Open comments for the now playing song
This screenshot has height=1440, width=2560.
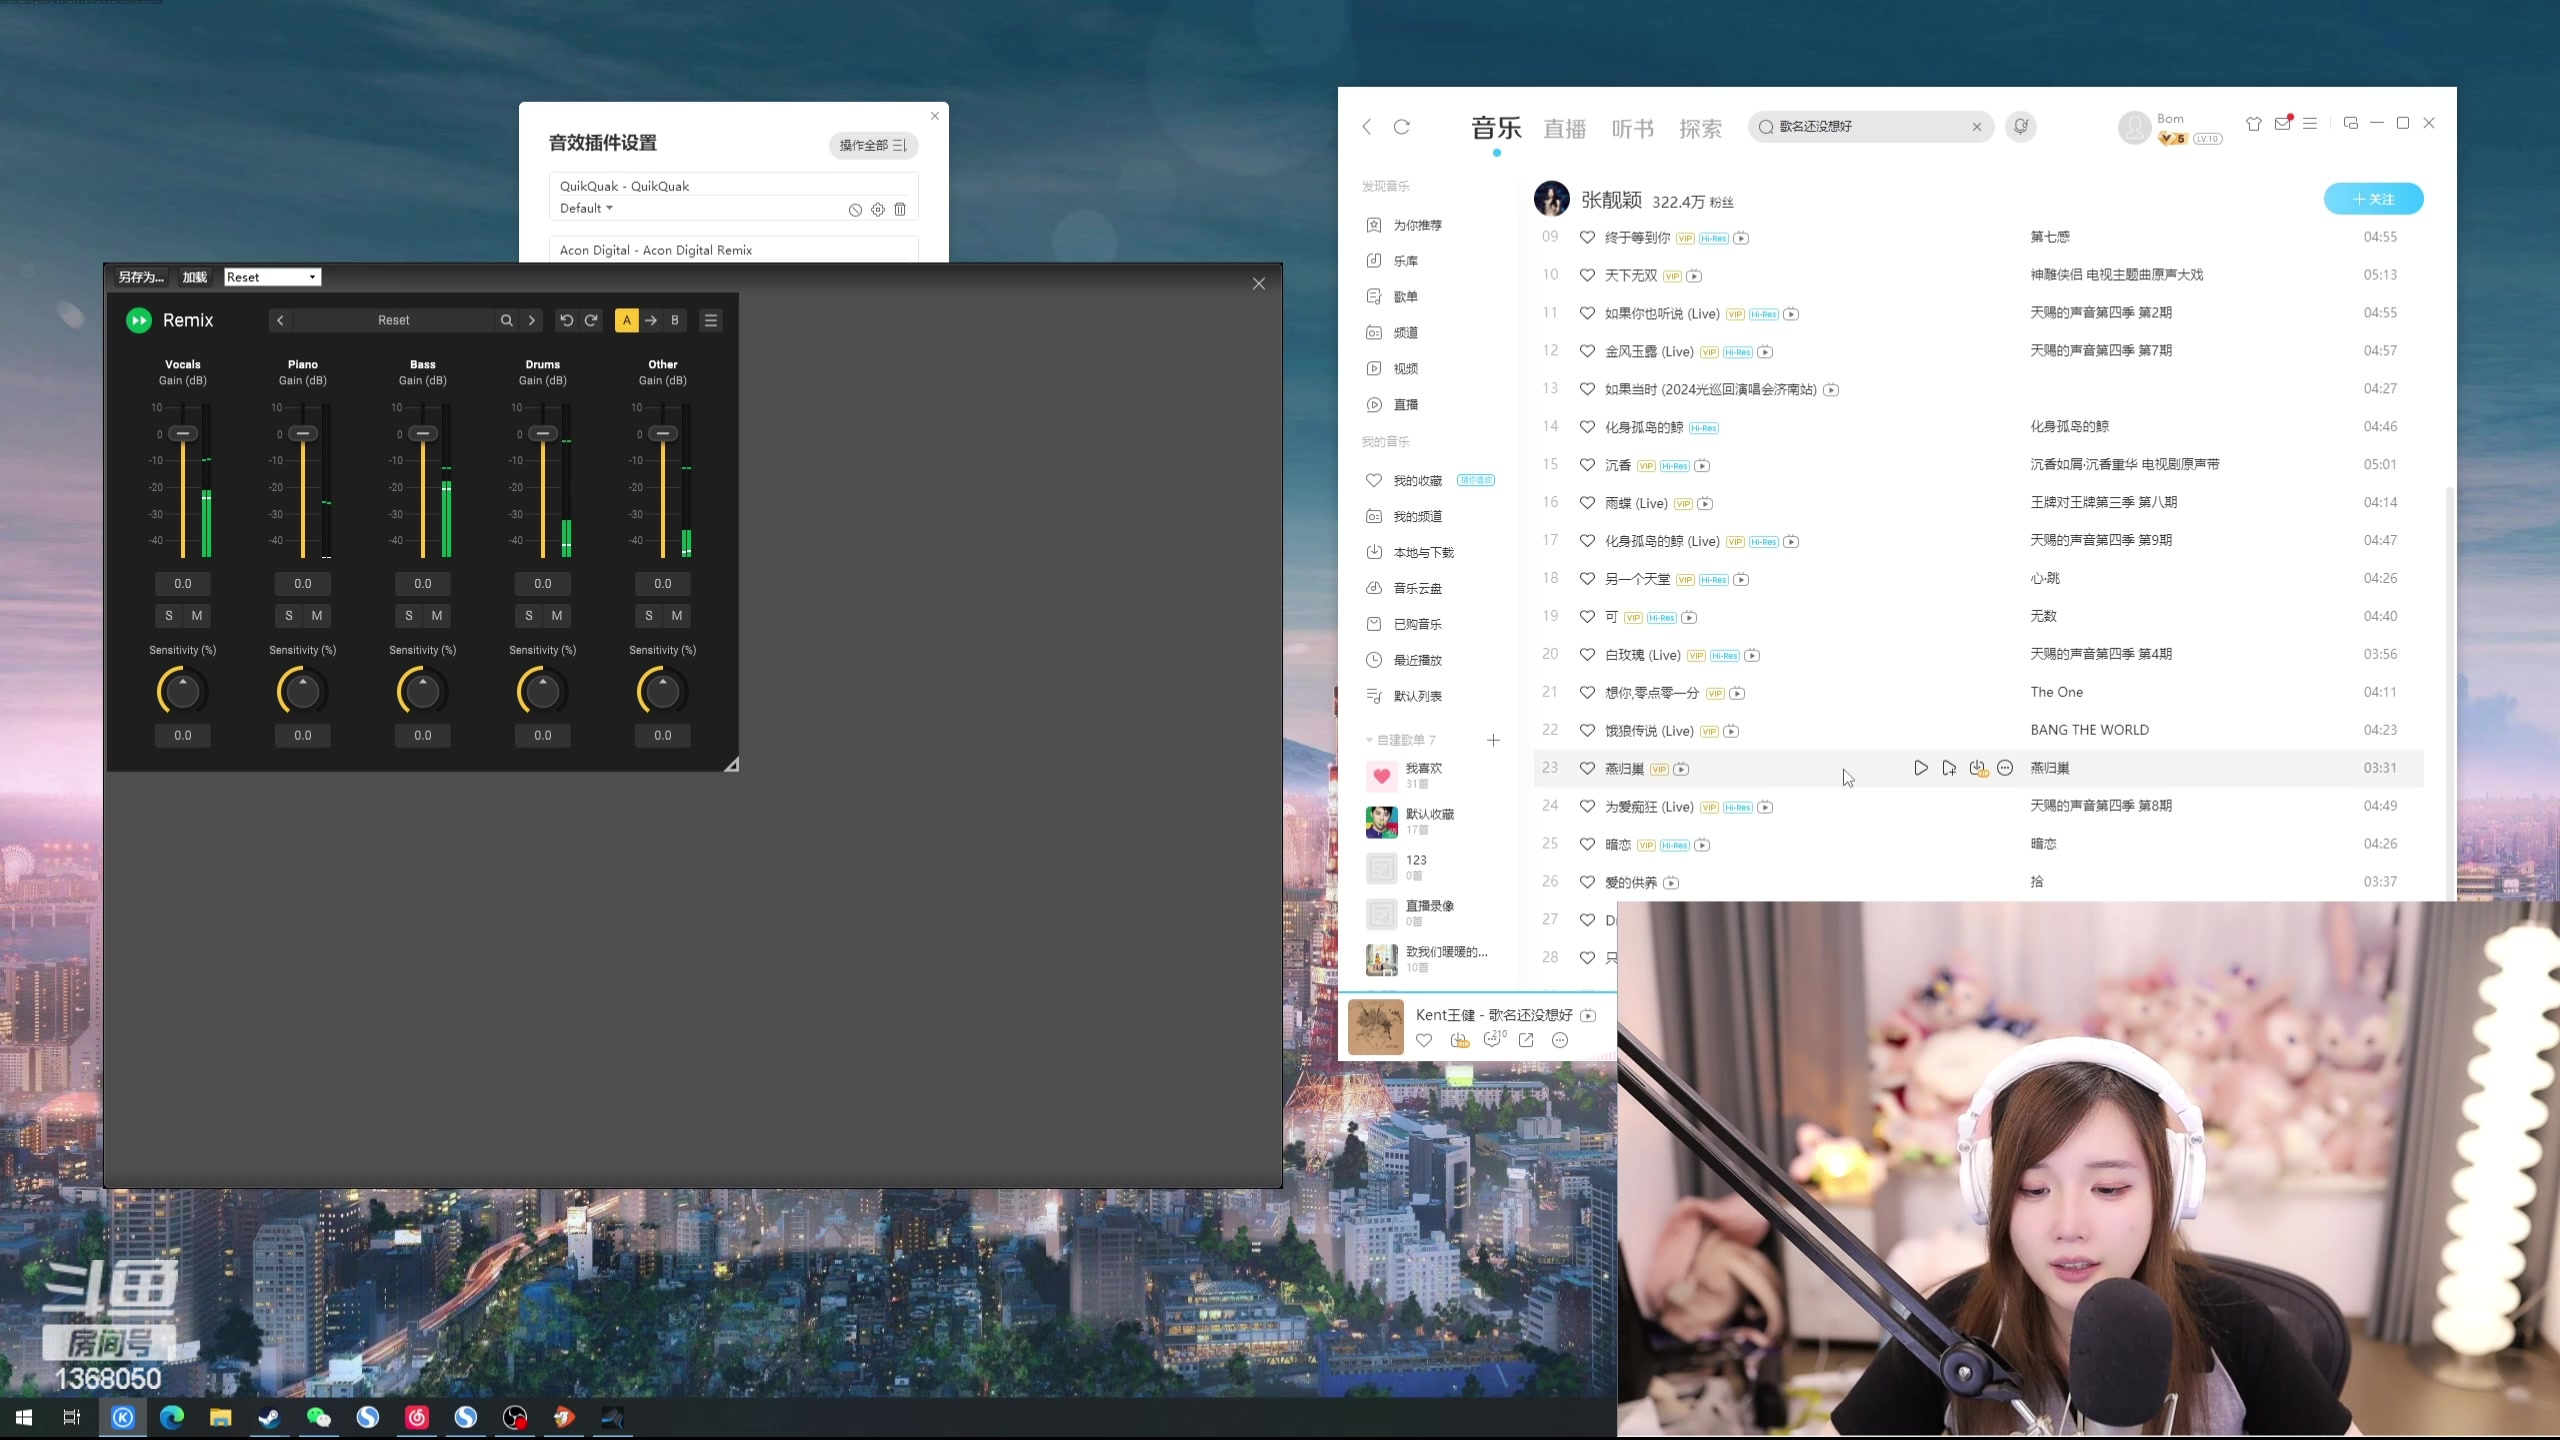1494,1040
